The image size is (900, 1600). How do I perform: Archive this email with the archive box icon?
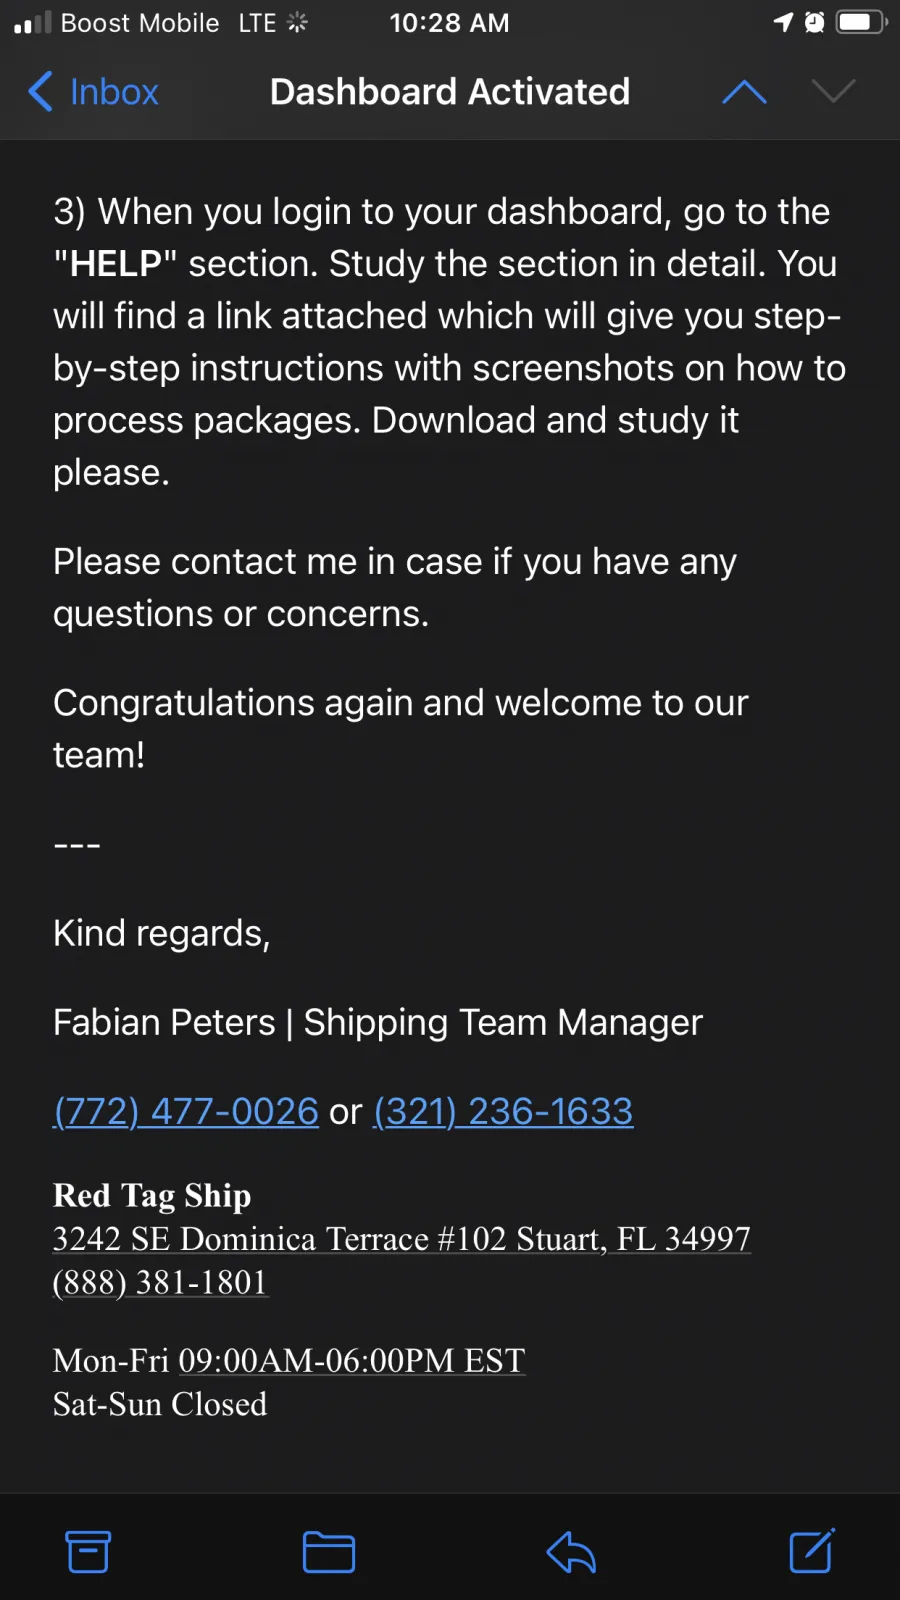click(x=88, y=1551)
